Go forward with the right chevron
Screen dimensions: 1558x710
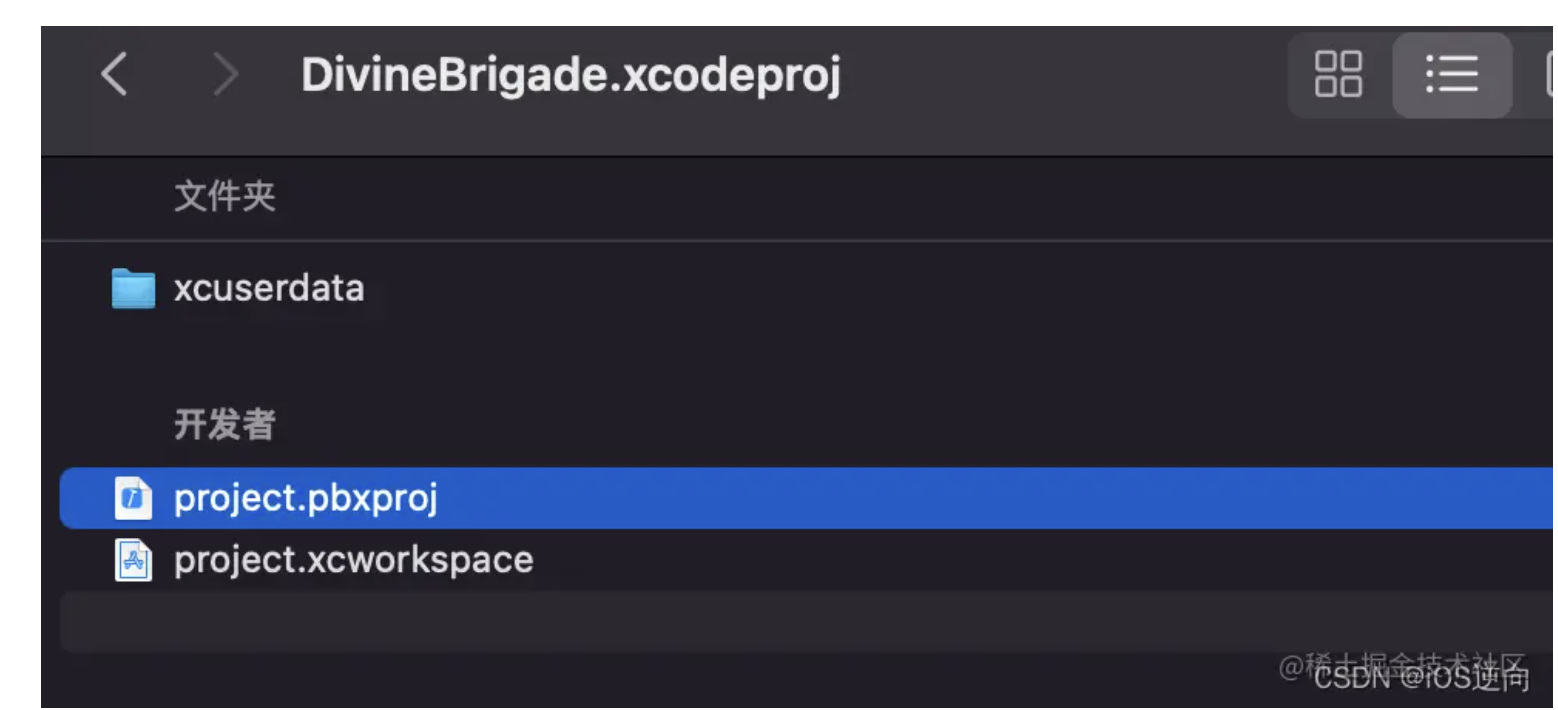tap(227, 75)
